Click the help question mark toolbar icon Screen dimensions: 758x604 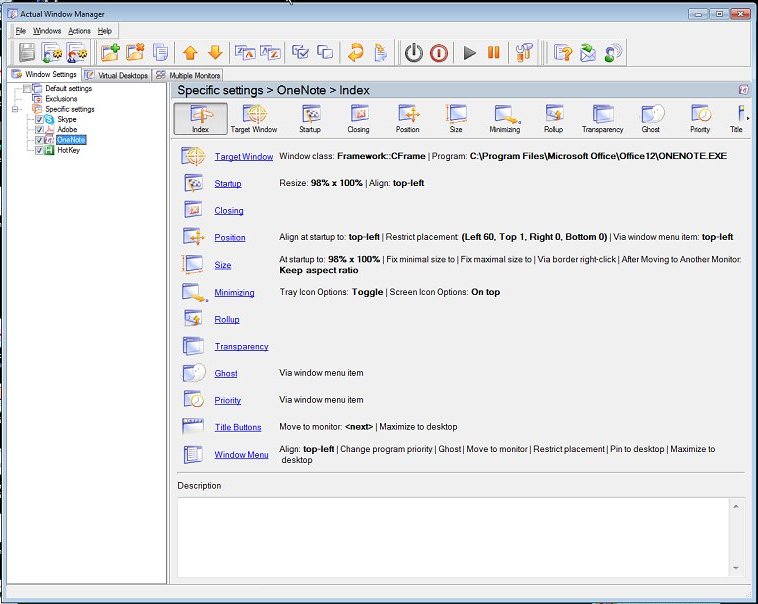click(564, 53)
